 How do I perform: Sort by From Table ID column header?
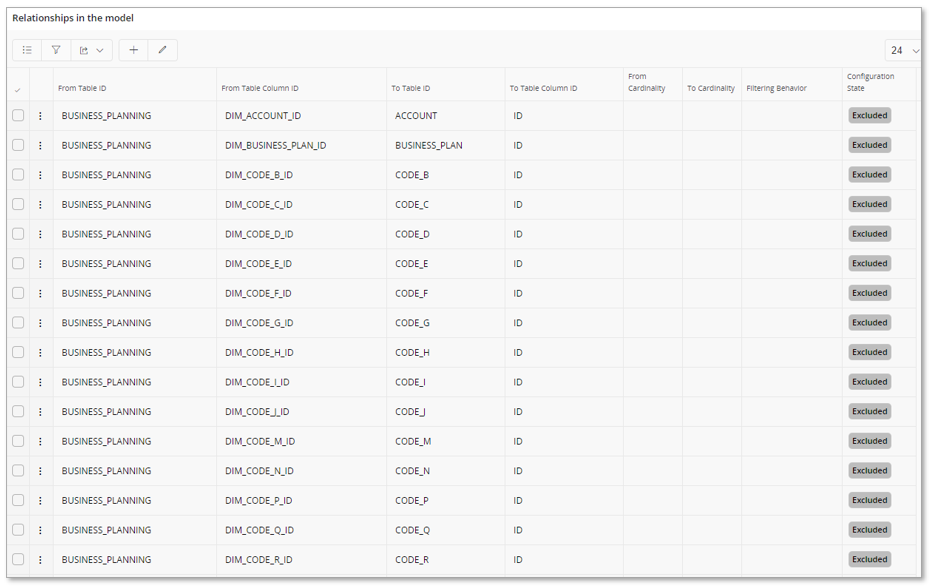pos(82,88)
